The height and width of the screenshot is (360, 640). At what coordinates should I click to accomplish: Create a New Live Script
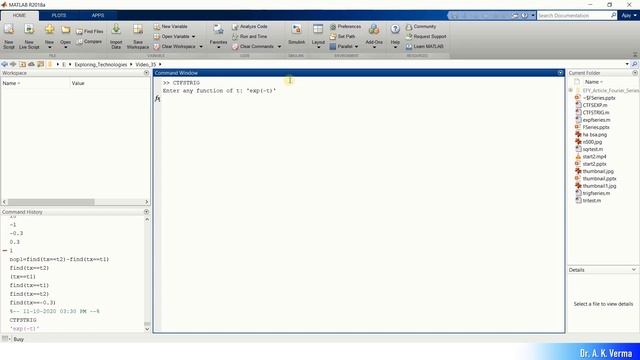pyautogui.click(x=29, y=36)
